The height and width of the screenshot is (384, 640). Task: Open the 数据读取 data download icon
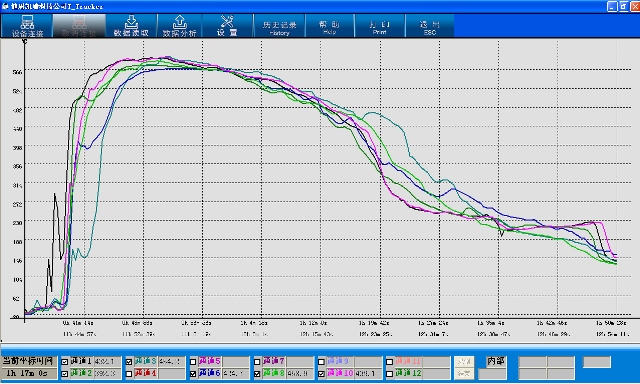pos(131,26)
